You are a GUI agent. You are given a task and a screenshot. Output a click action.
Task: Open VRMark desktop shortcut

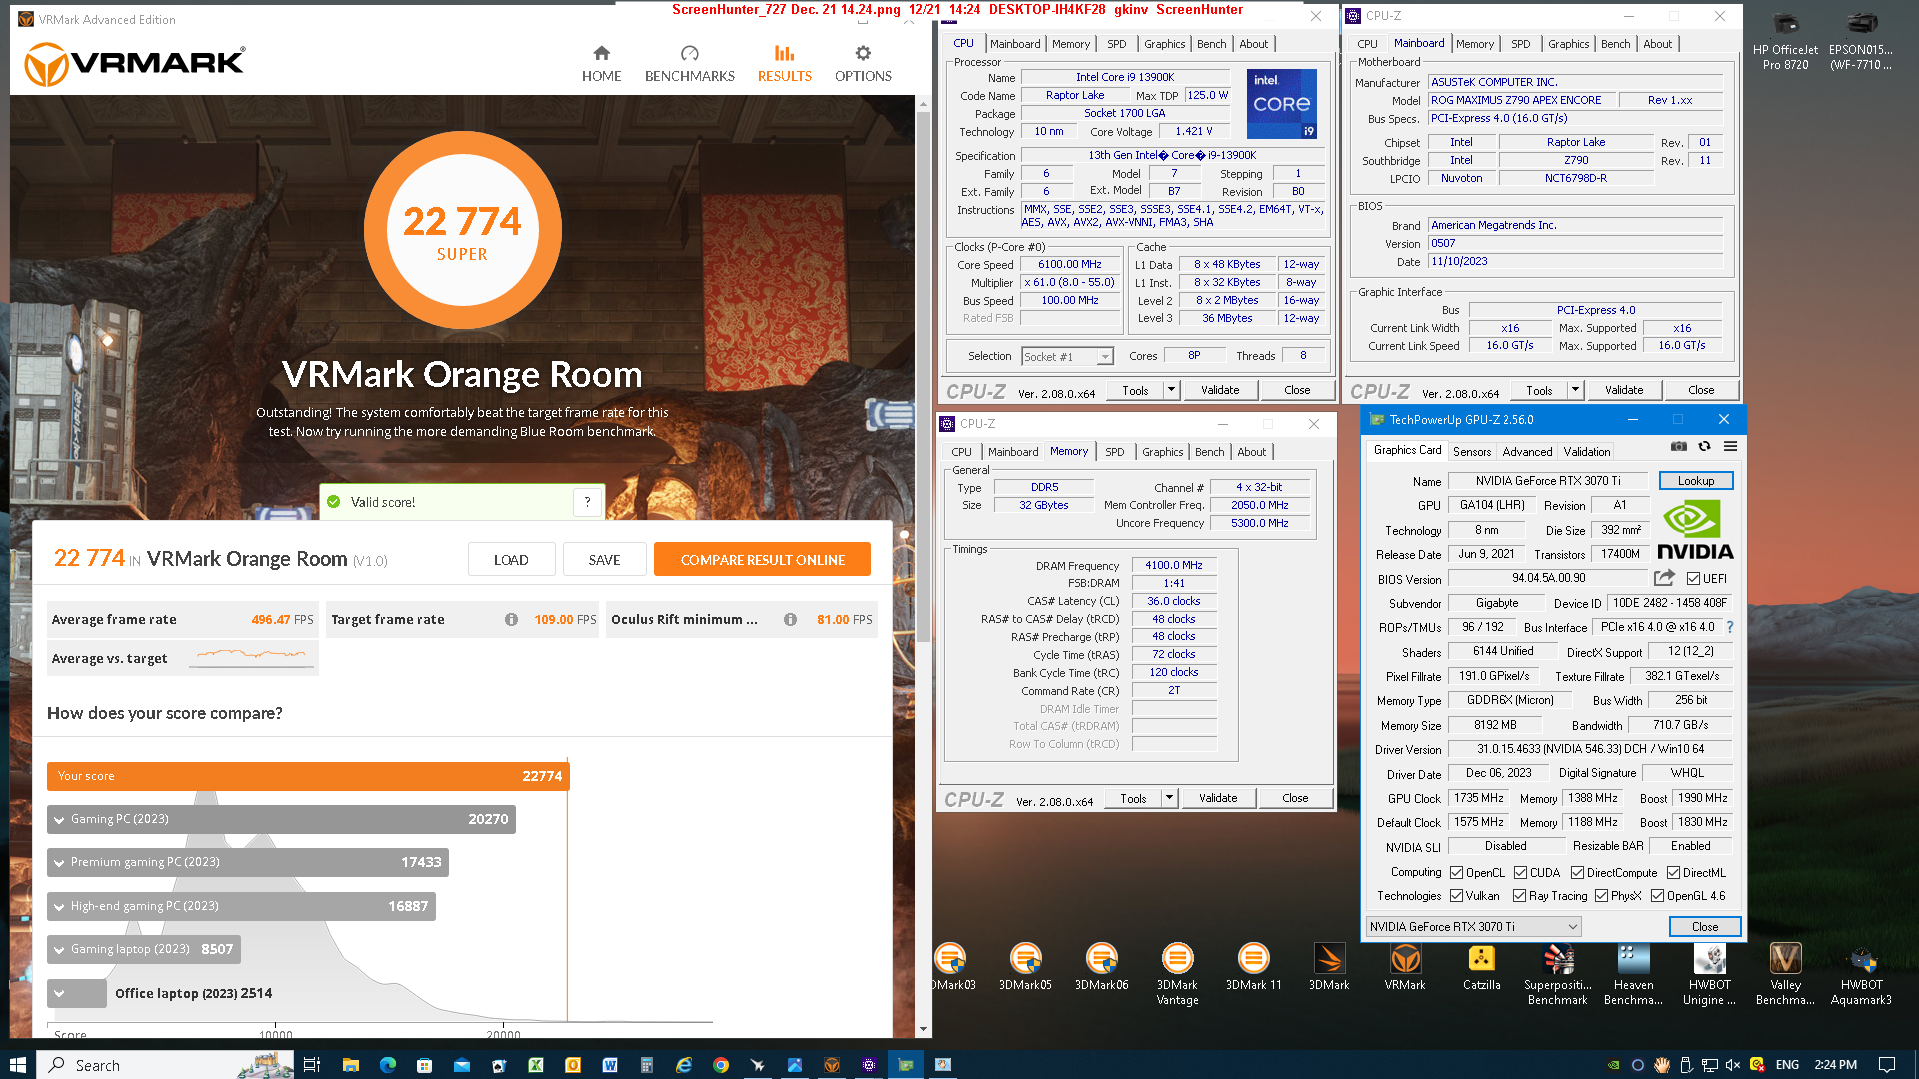coord(1405,967)
